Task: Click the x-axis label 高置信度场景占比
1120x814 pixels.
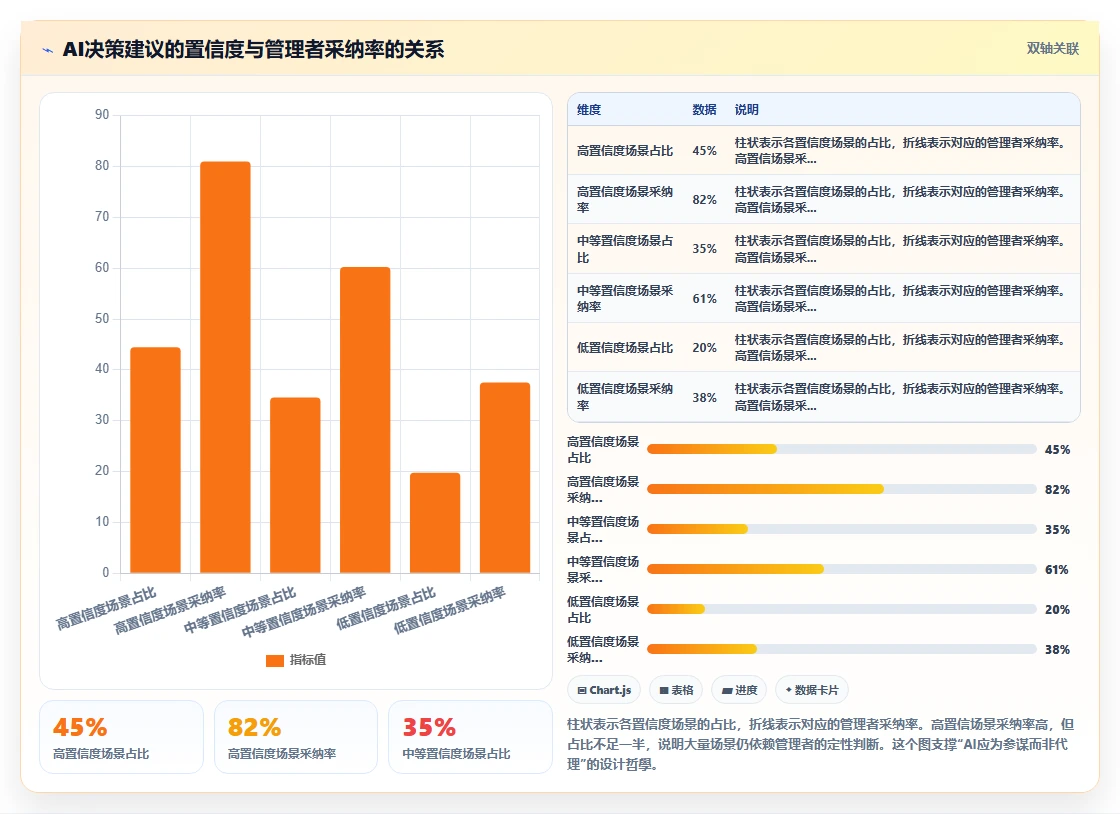Action: point(106,609)
